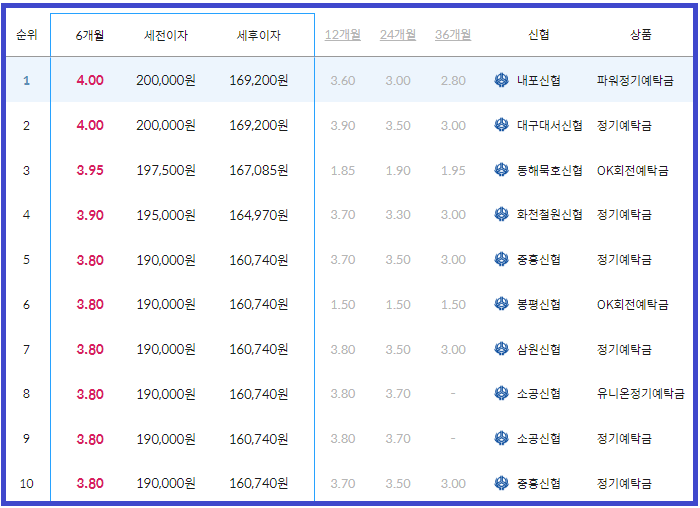
Task: Select 정기예탁금 in the 대구대서신협 row
Action: point(624,125)
